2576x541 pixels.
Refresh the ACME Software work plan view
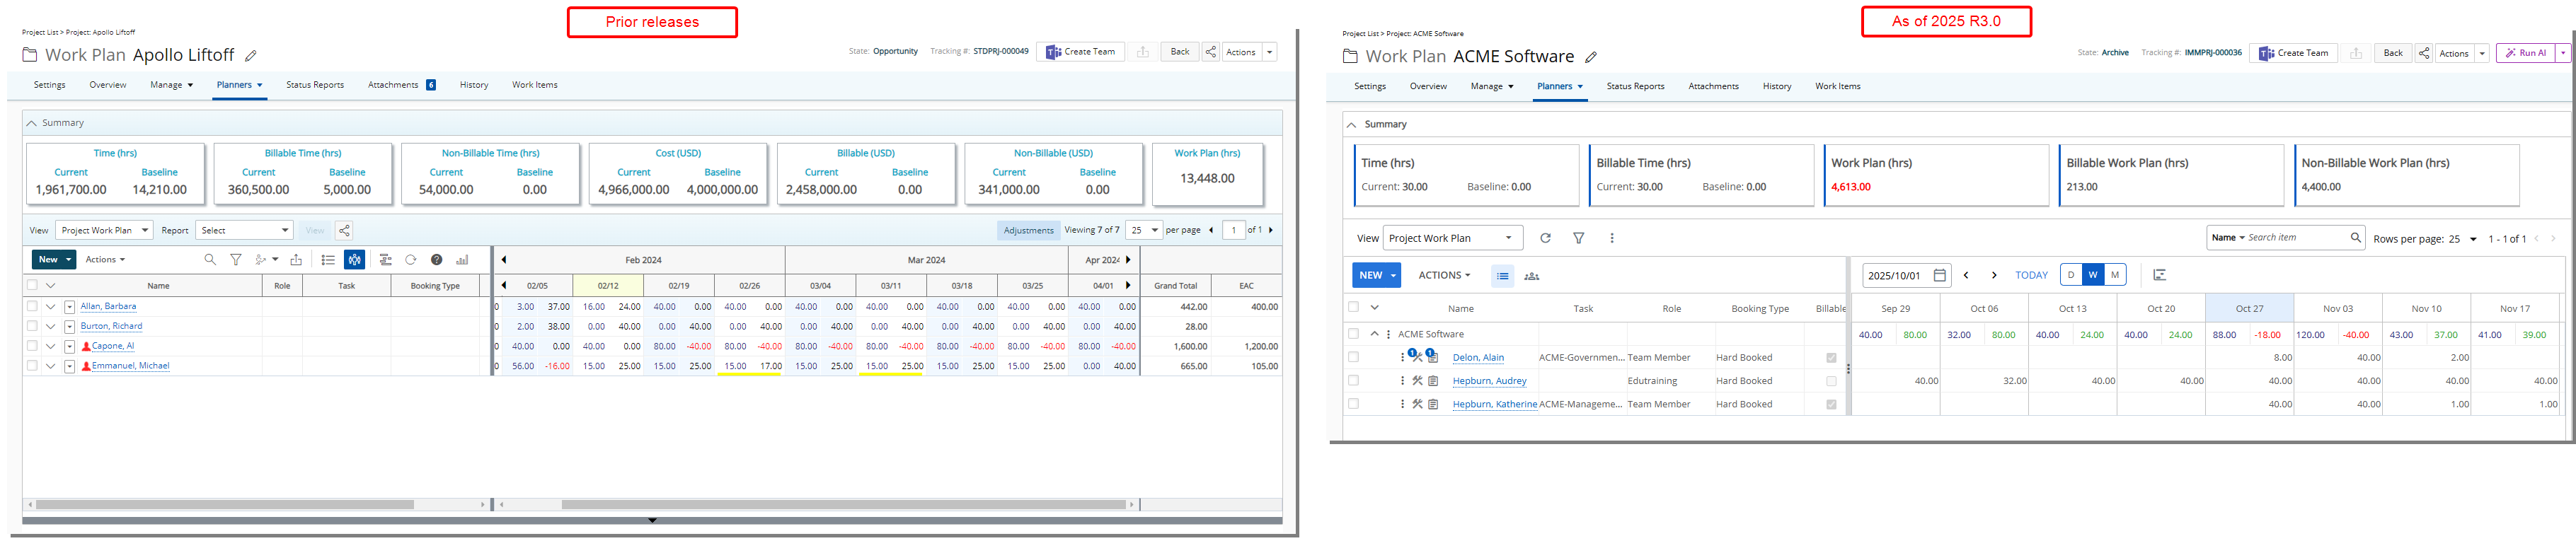coord(1545,238)
